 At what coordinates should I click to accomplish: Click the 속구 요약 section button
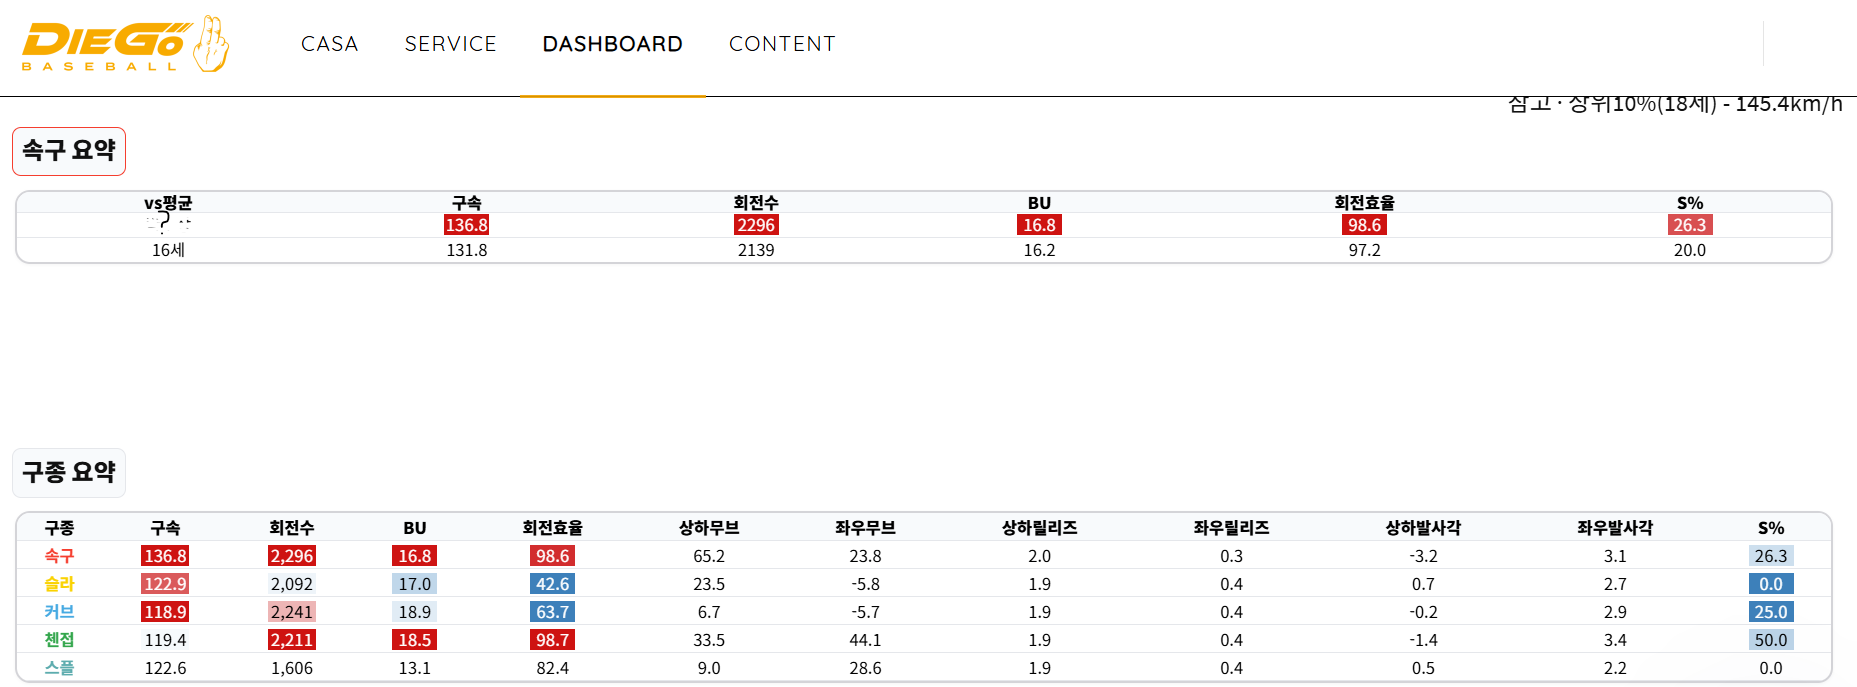pos(69,151)
